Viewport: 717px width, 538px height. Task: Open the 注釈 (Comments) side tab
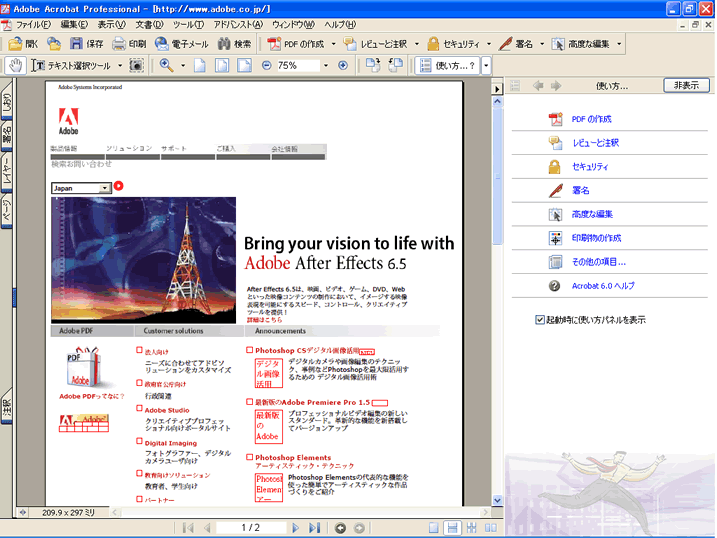tap(6, 406)
